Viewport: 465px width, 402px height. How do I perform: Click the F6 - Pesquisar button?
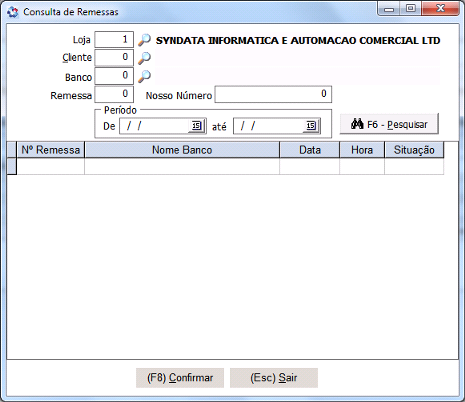(x=389, y=124)
